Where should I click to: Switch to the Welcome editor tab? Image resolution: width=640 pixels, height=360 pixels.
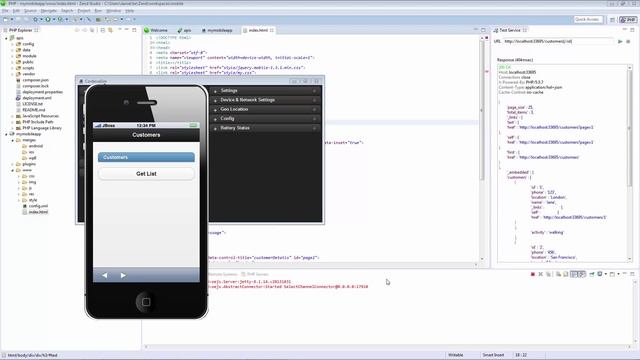[x=156, y=30]
